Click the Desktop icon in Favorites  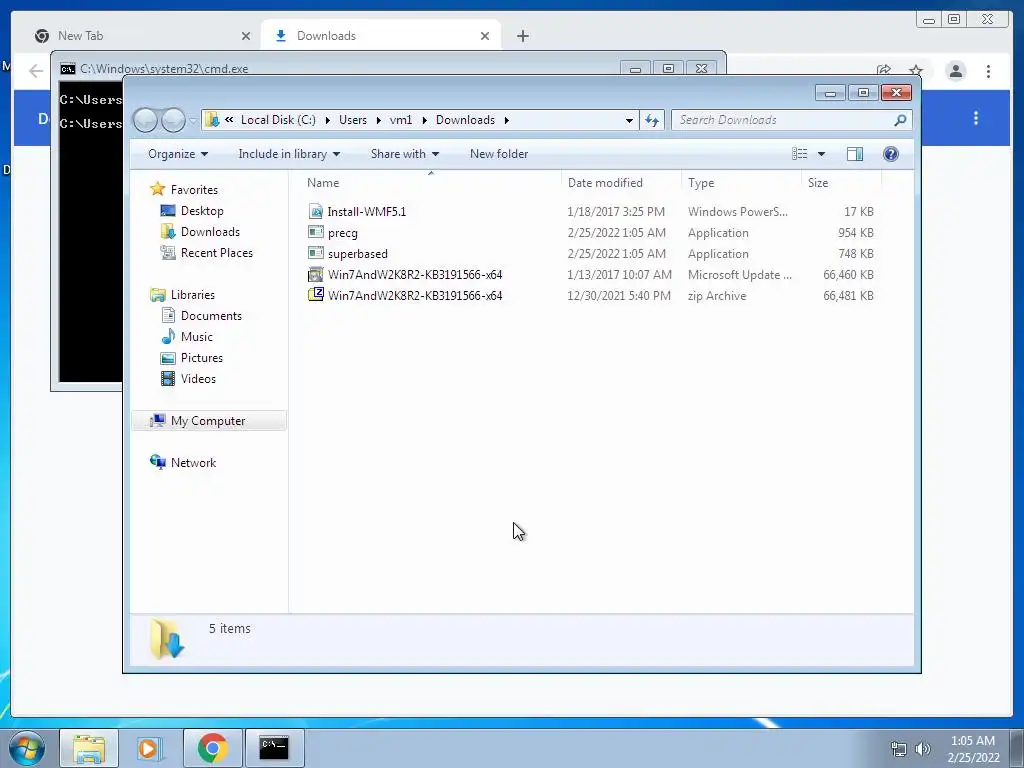coord(168,210)
